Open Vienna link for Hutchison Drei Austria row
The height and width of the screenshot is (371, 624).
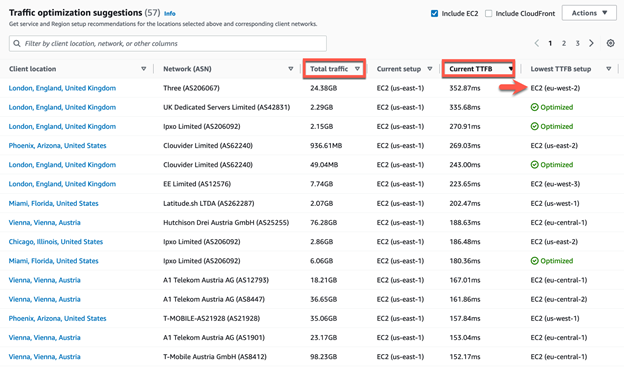pyautogui.click(x=45, y=223)
